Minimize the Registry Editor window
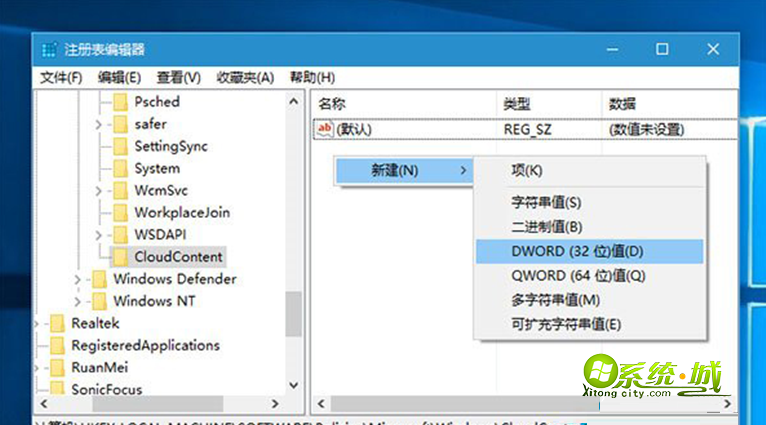 click(x=613, y=49)
